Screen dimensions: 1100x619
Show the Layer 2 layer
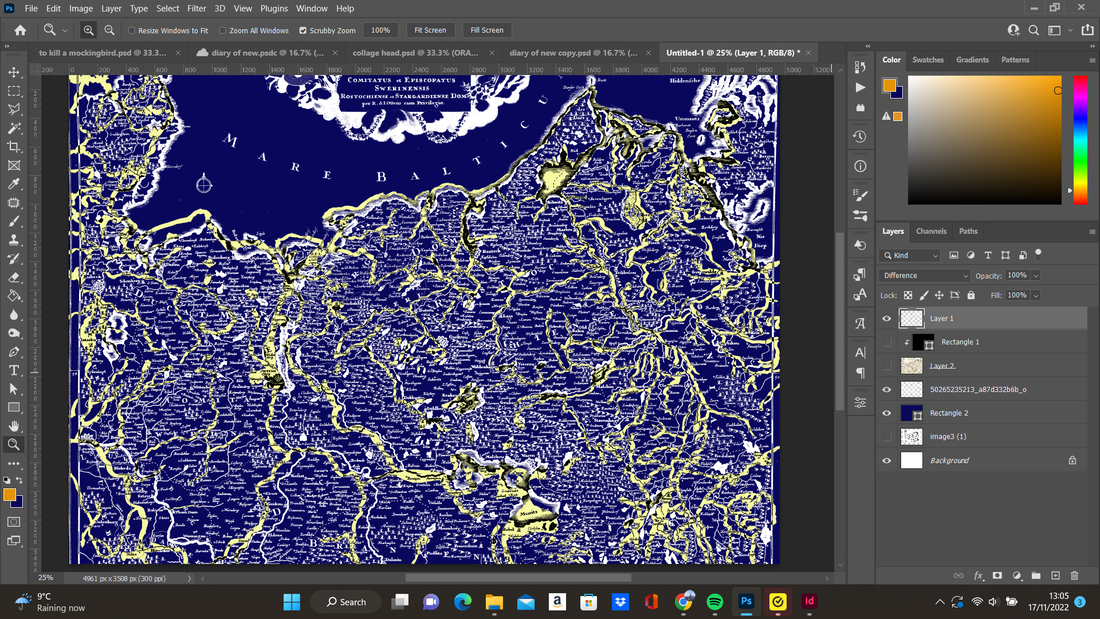887,366
